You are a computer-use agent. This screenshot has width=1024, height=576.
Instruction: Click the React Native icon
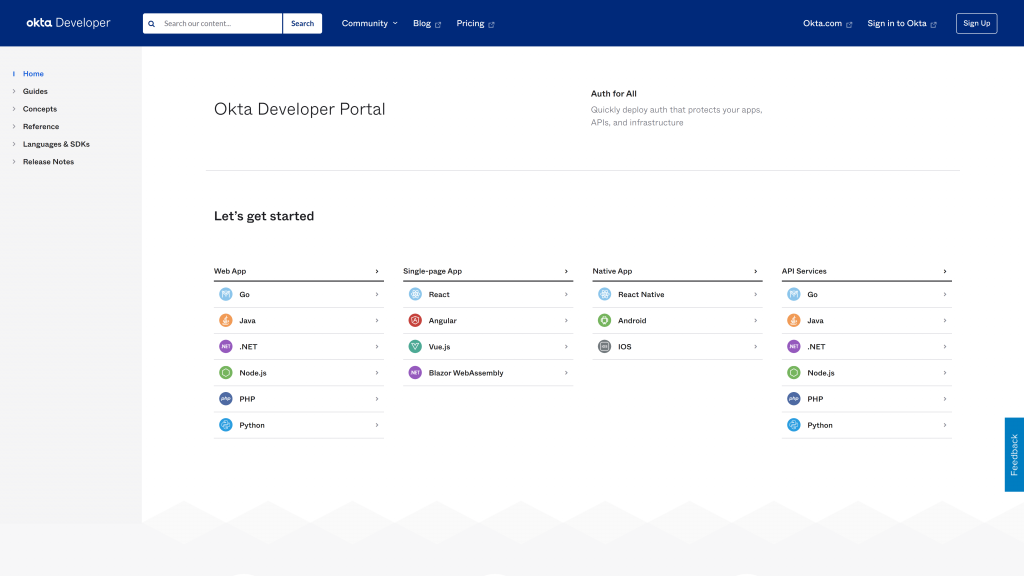(x=604, y=295)
